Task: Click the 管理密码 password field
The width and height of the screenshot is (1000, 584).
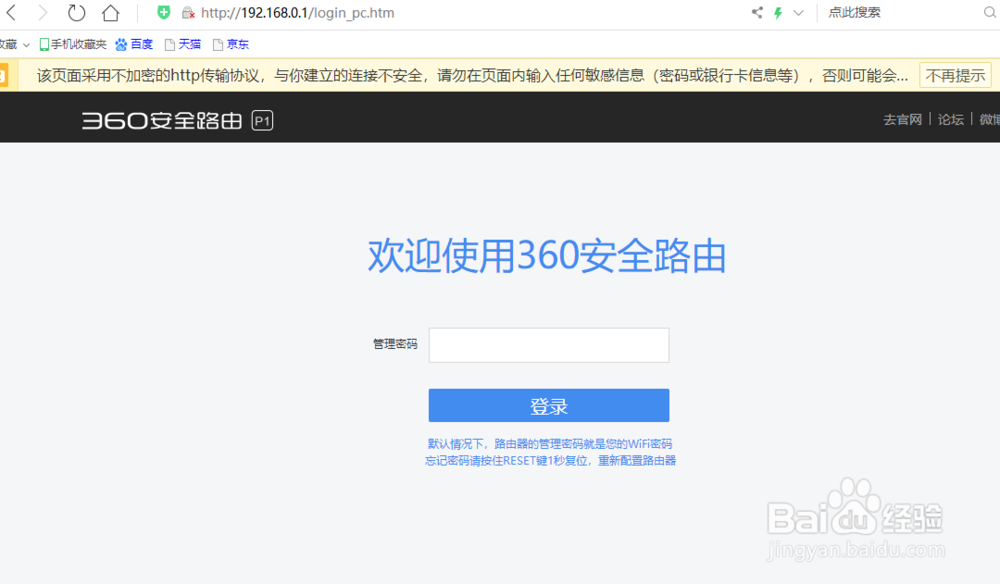Action: [x=548, y=345]
